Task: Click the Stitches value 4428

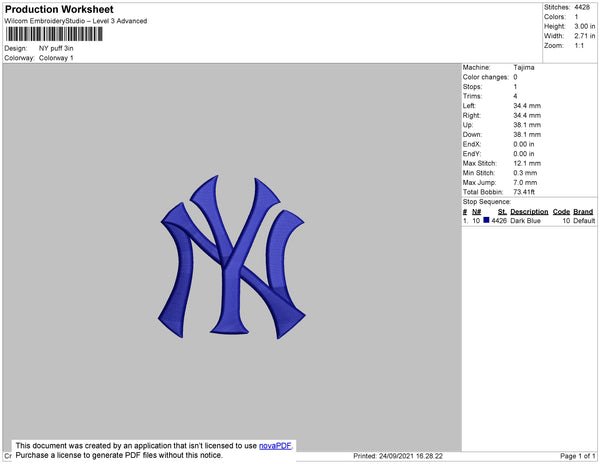Action: [x=582, y=7]
